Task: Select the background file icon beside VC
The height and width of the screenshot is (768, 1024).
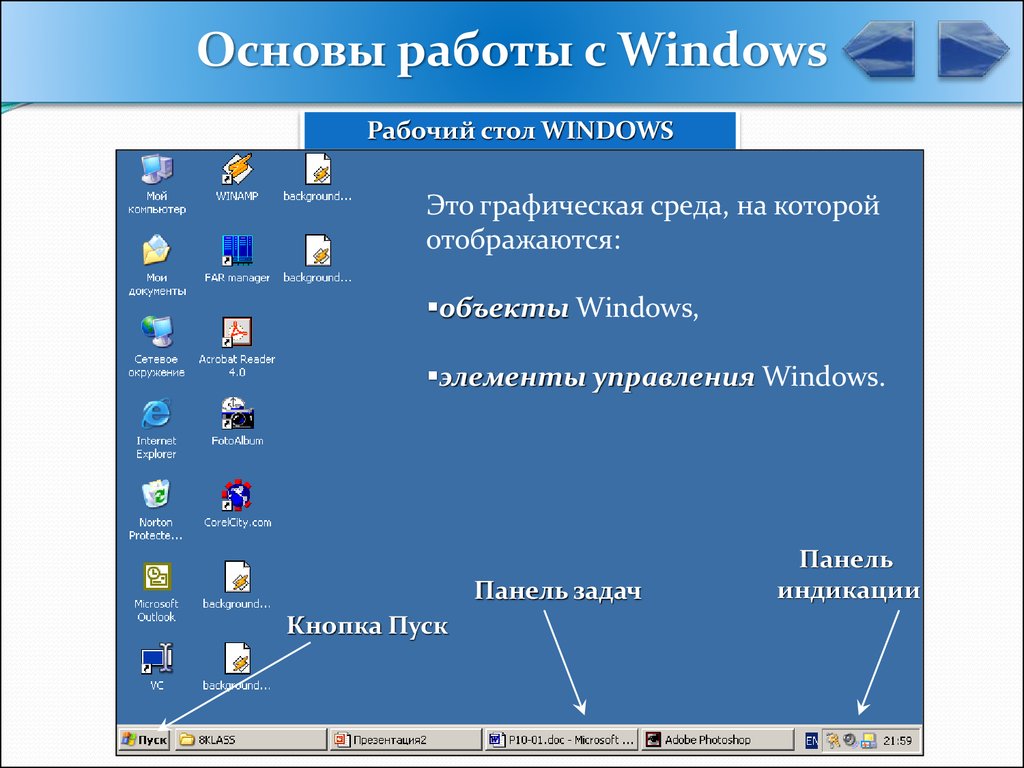Action: tap(237, 658)
